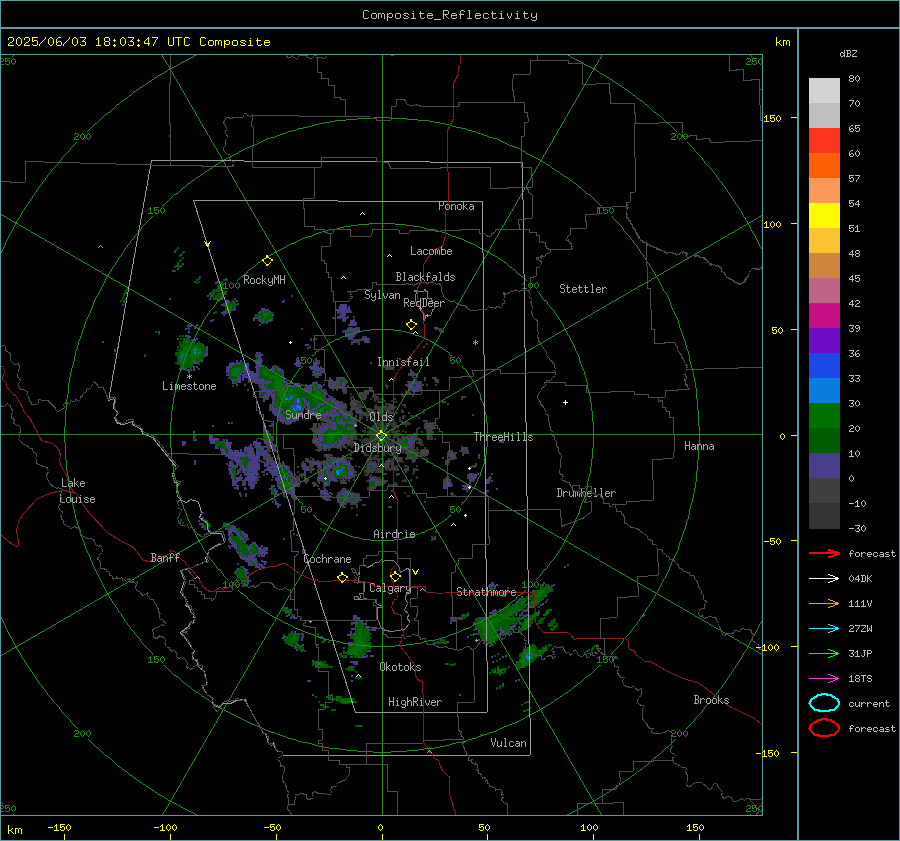Select the orange 111V arrow legend entry
The image size is (900, 841).
pos(824,603)
